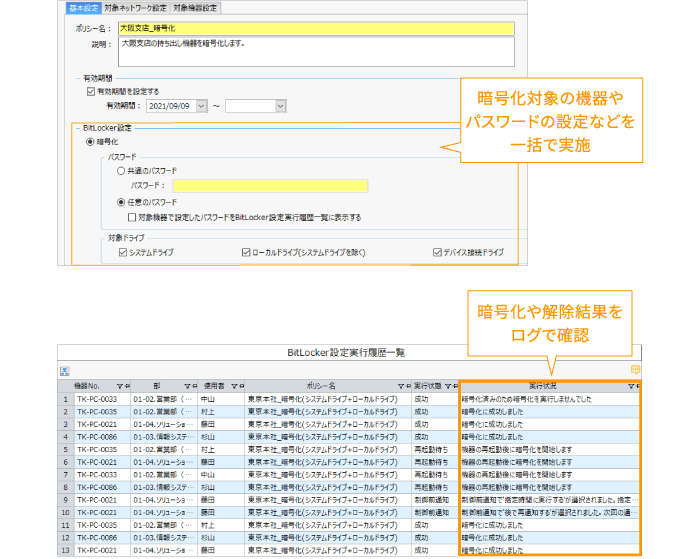Image resolution: width=700 pixels, height=559 pixels.
Task: Open the filter icon in 実行状況 column header
Action: (631, 386)
